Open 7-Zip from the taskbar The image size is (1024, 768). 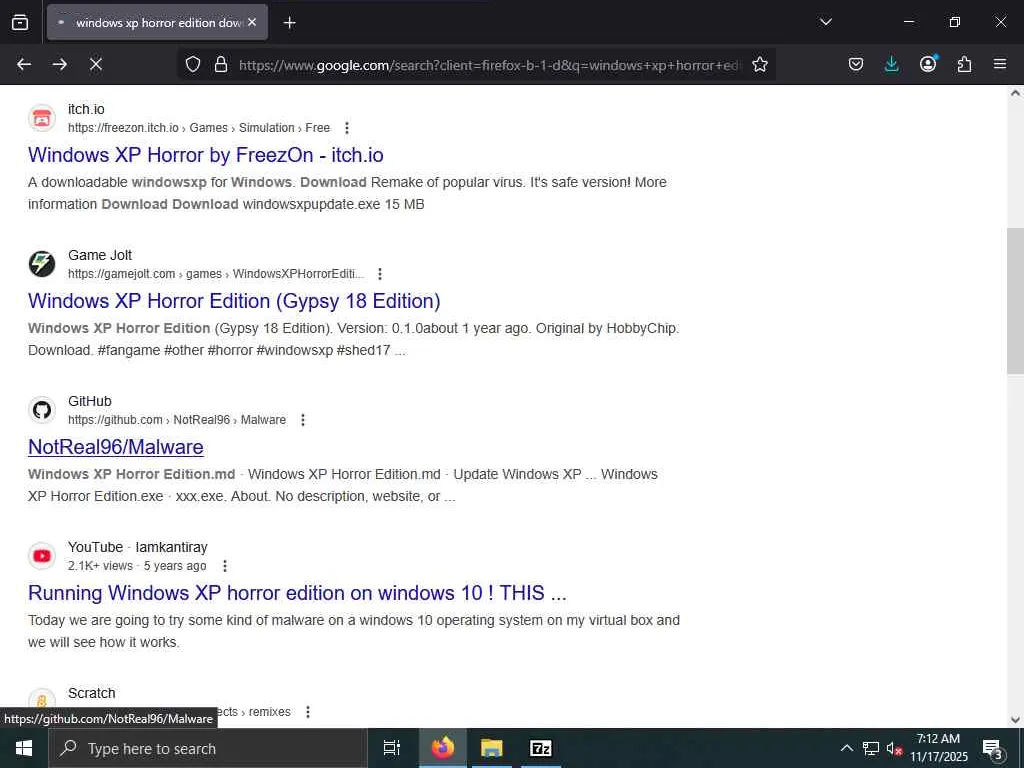point(540,748)
